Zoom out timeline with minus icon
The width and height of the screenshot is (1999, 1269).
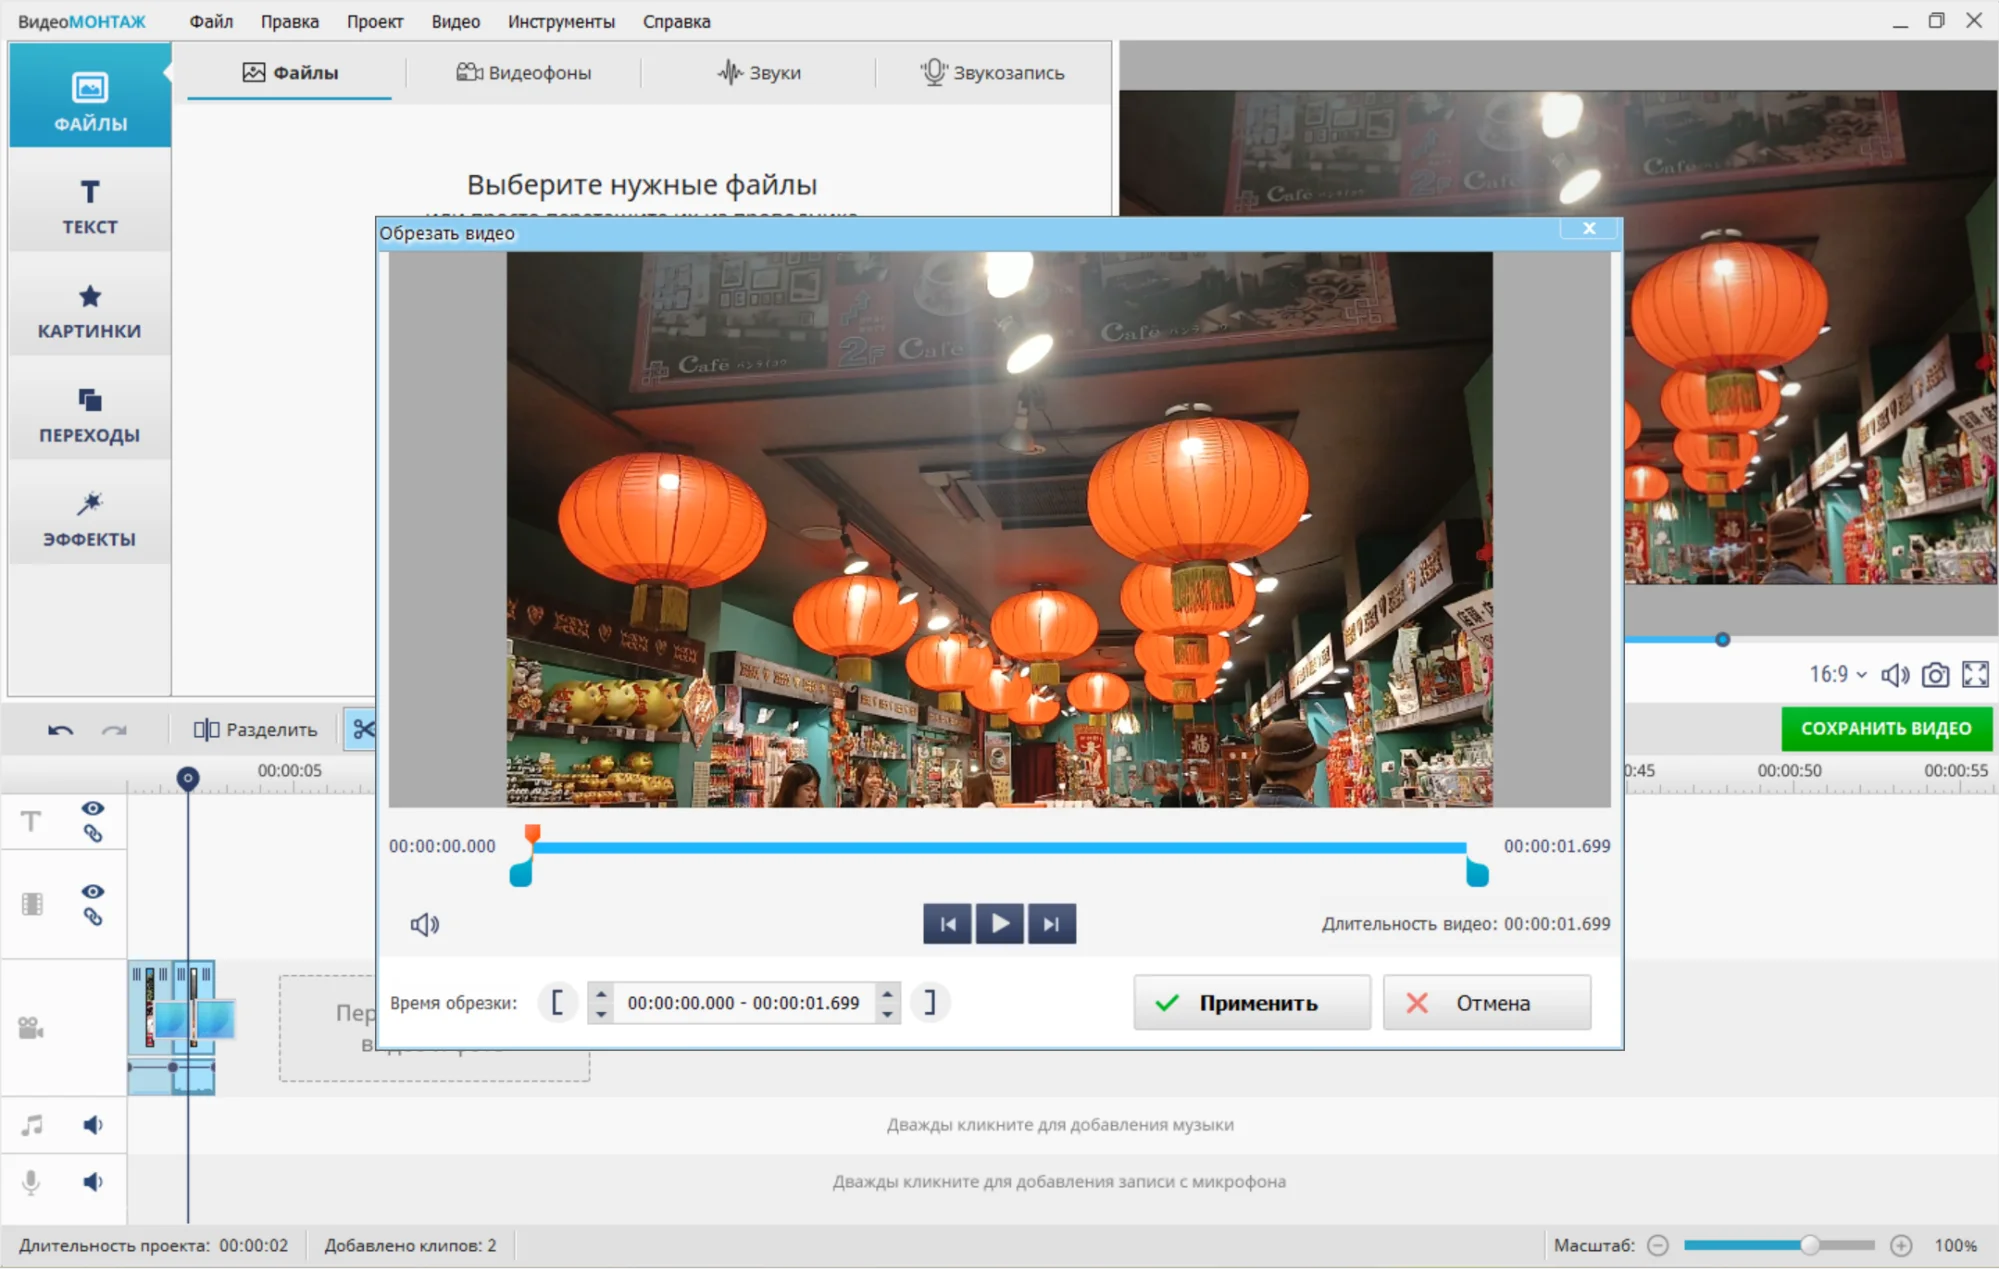click(x=1658, y=1245)
